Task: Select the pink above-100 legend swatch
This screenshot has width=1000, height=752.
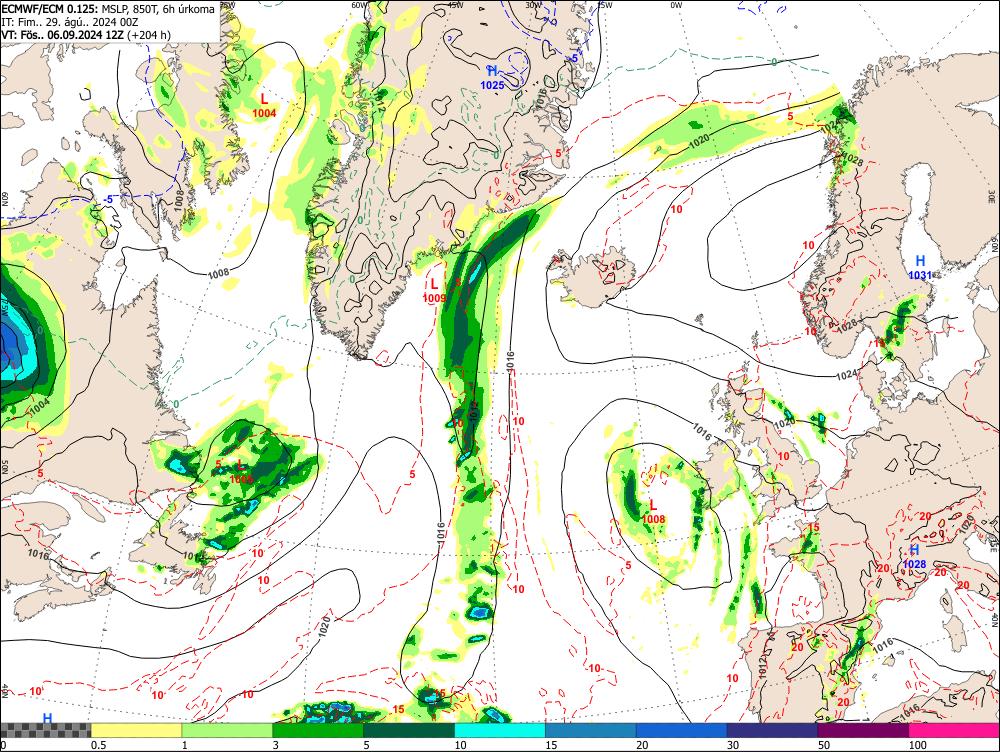Action: [x=954, y=730]
